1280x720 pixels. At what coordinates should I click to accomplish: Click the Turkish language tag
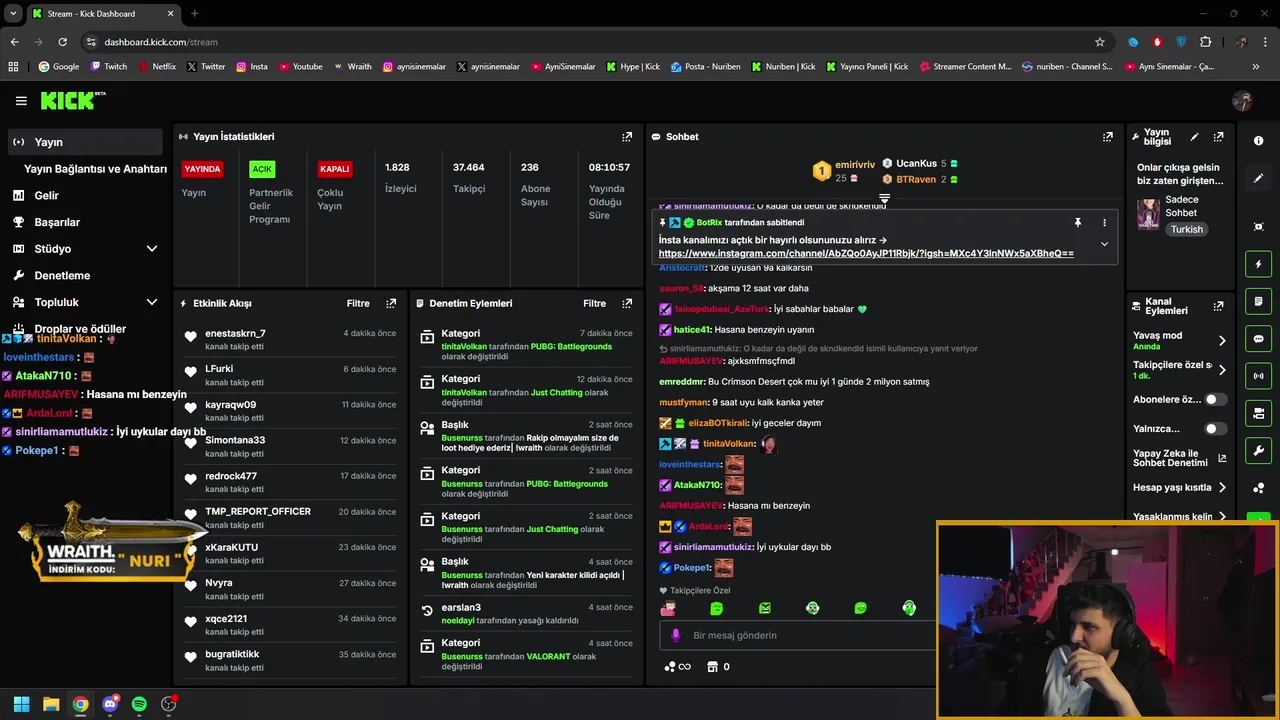(1187, 229)
